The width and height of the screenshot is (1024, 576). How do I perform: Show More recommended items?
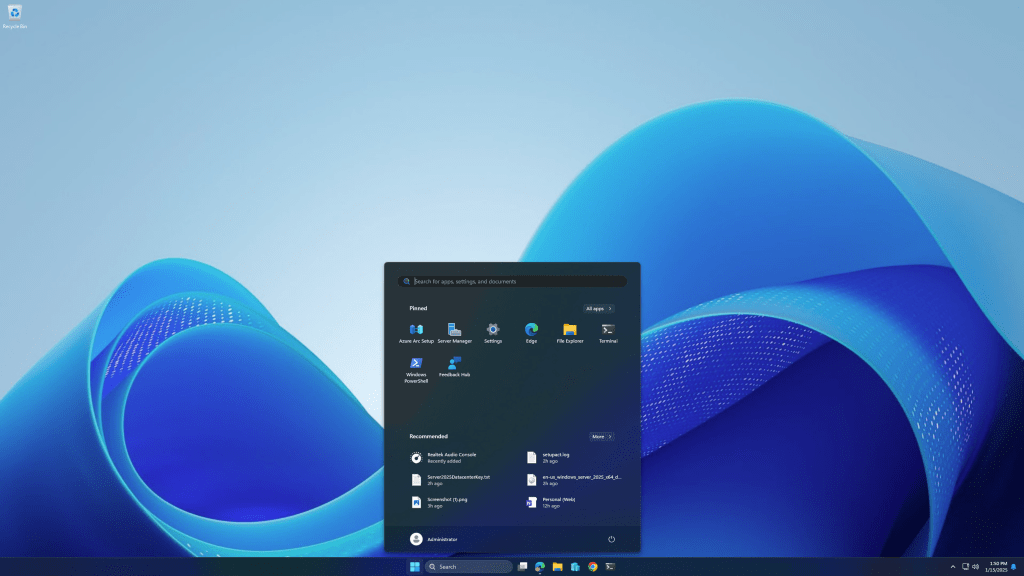(601, 436)
